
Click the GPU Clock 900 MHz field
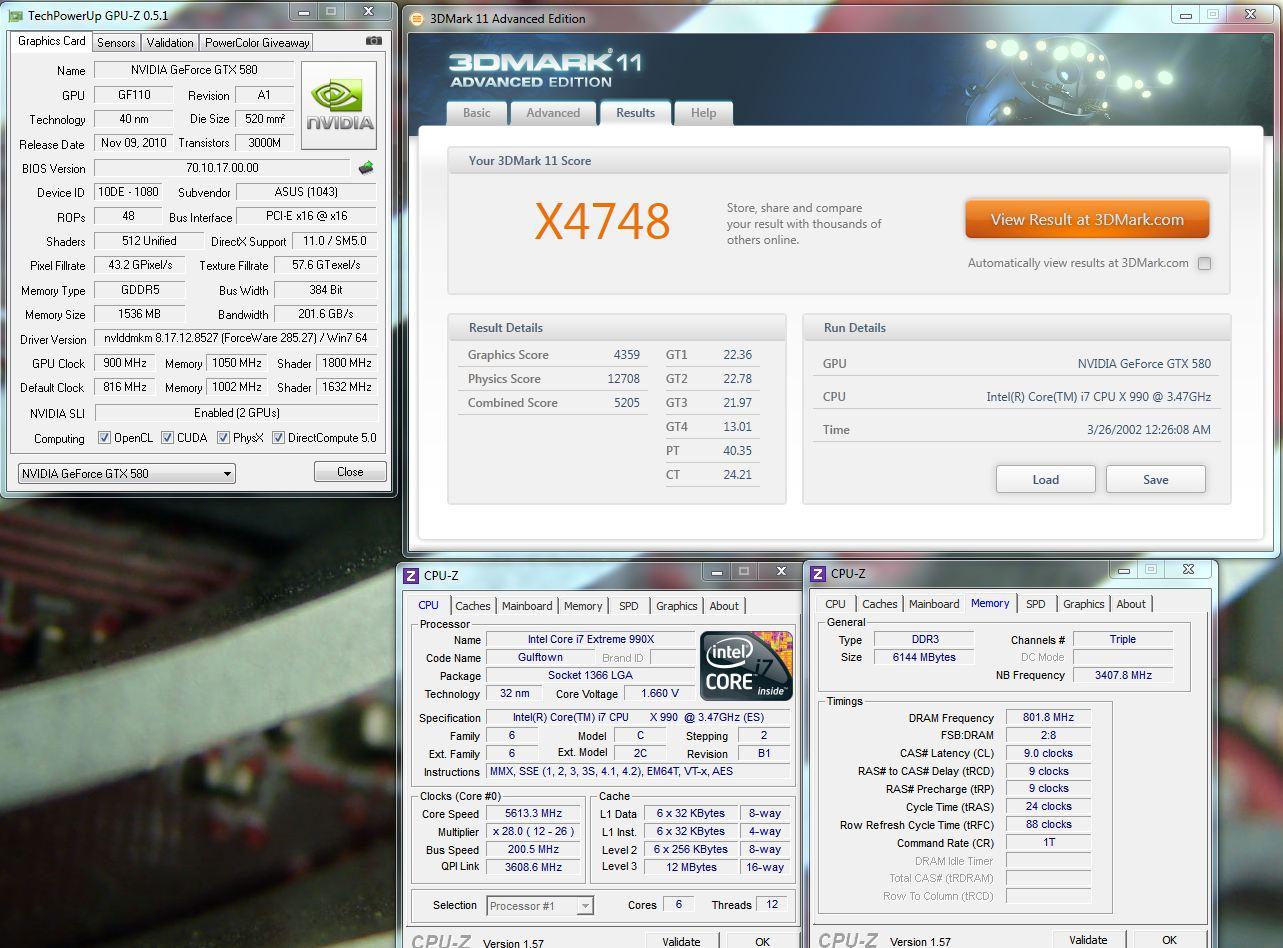pos(124,363)
